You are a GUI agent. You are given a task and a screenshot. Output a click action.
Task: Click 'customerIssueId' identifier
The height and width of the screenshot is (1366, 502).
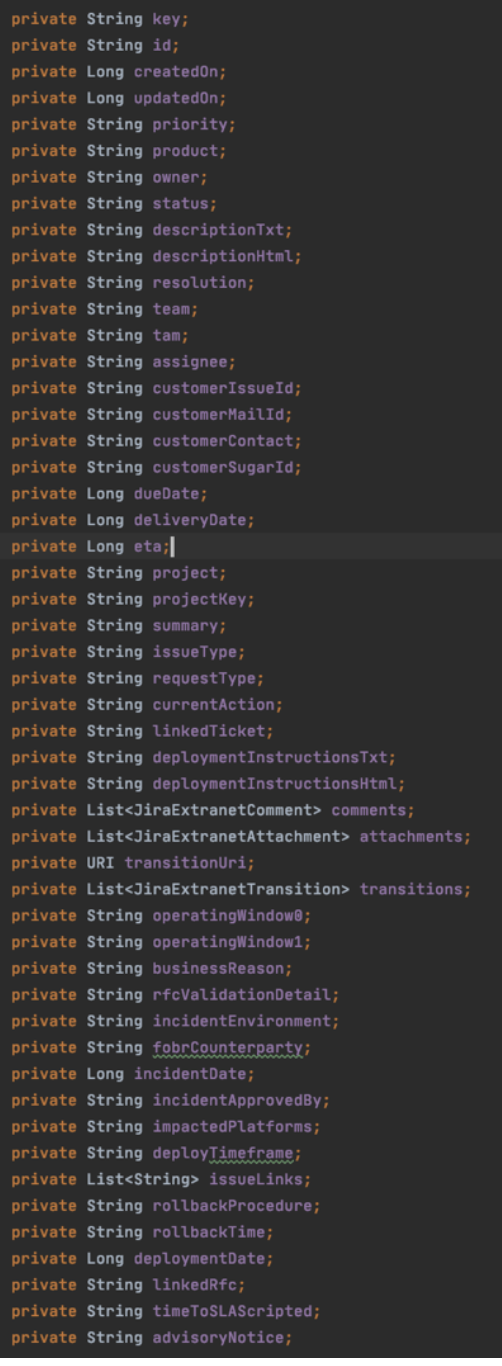[x=222, y=388]
